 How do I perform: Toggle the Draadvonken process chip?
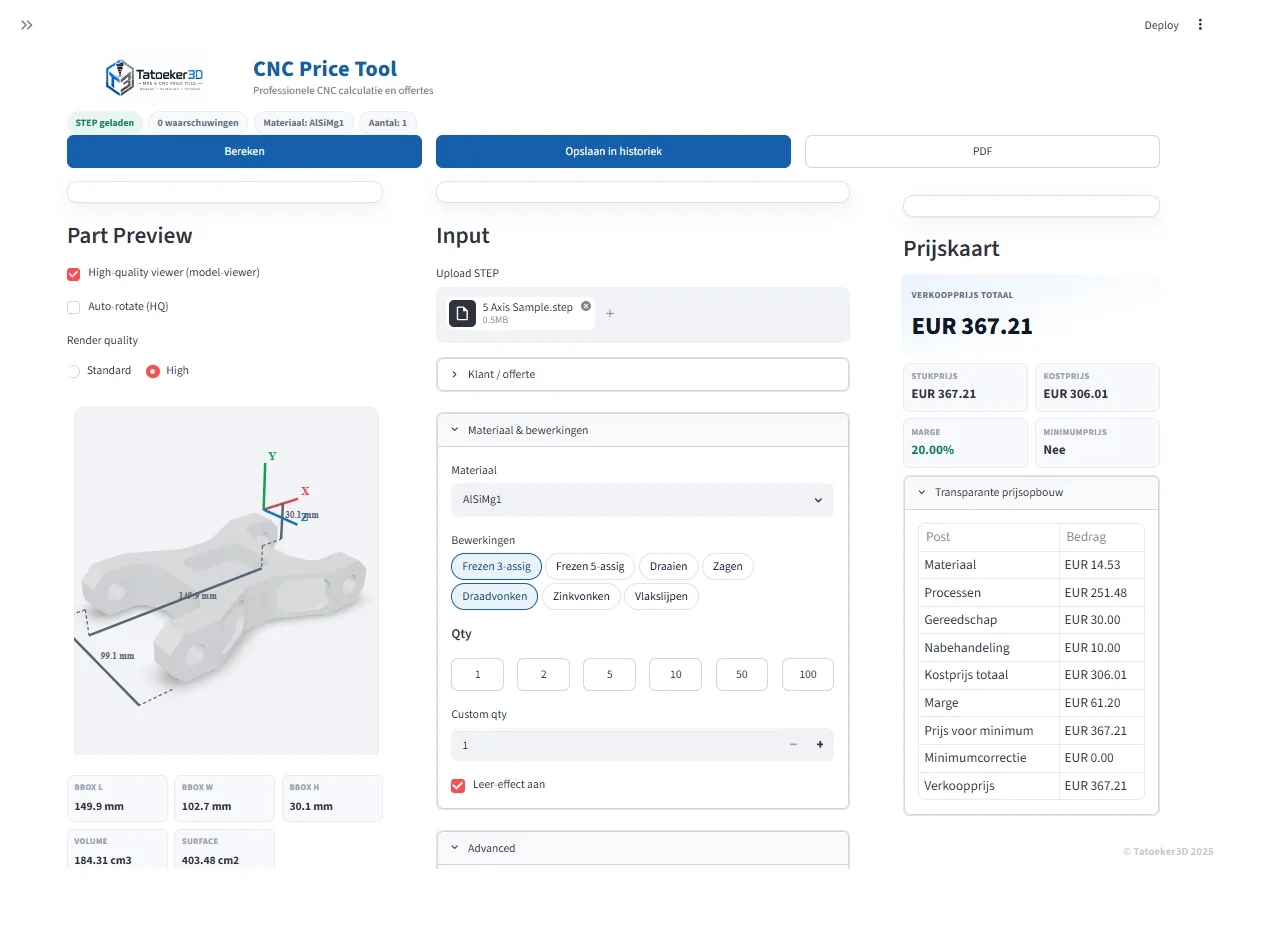pos(495,597)
